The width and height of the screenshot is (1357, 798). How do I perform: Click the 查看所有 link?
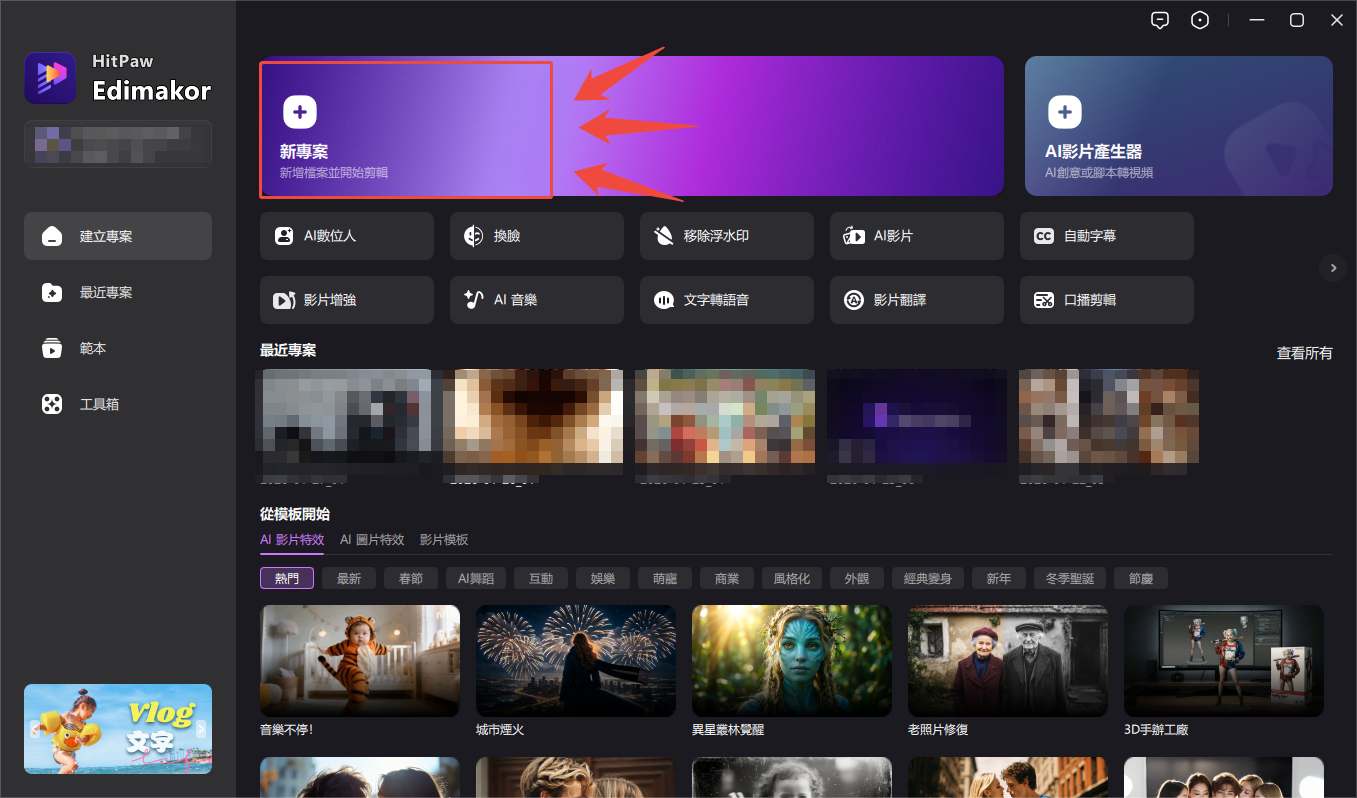coord(1304,353)
